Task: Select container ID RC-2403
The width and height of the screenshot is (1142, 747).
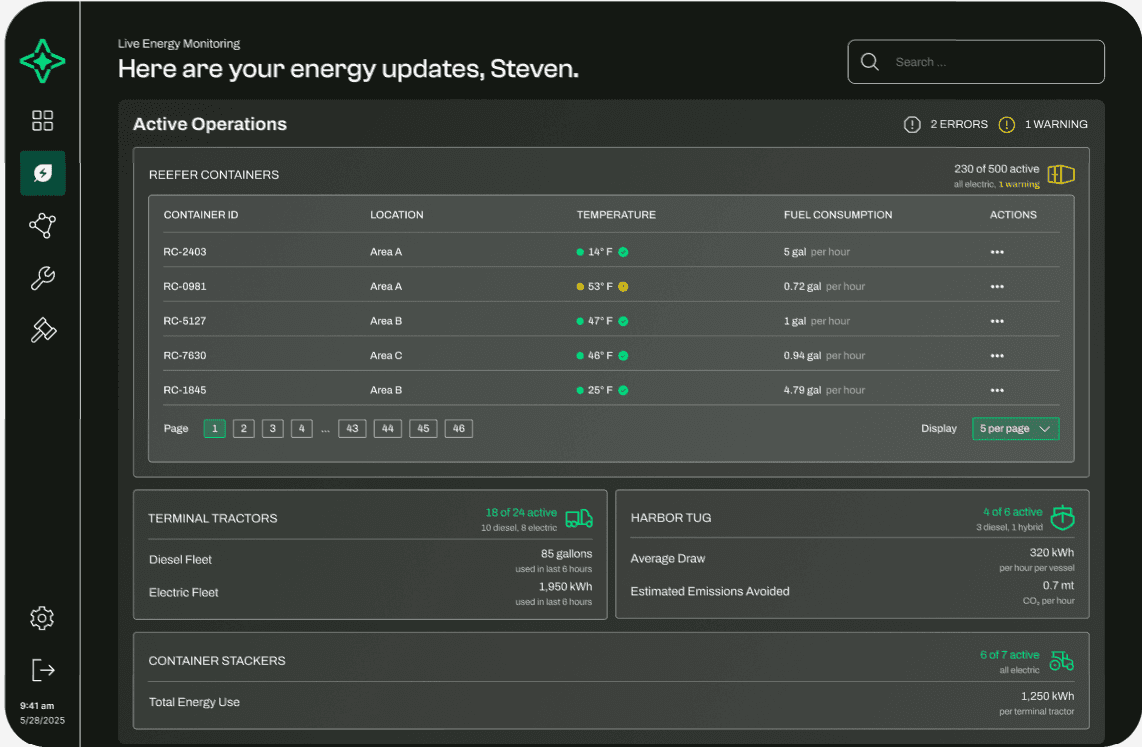Action: 185,252
